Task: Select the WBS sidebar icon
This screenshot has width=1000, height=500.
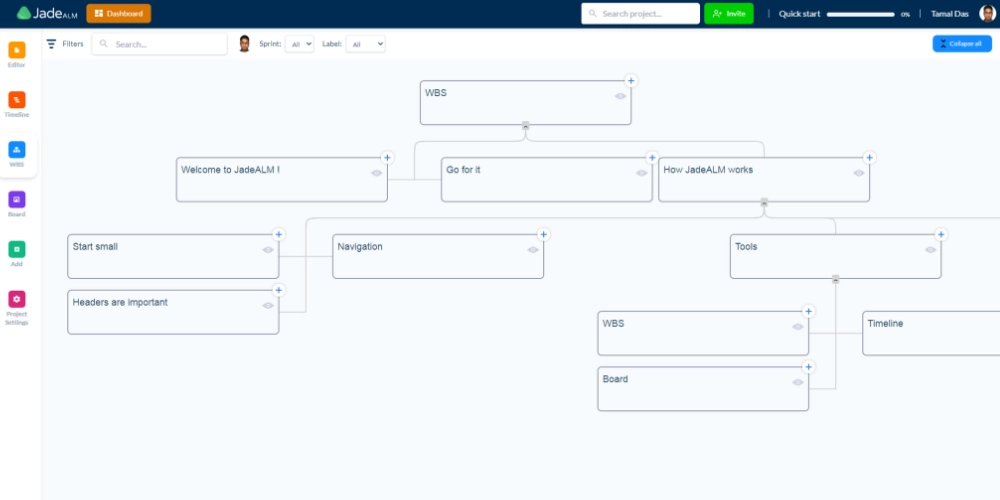Action: coord(17,149)
